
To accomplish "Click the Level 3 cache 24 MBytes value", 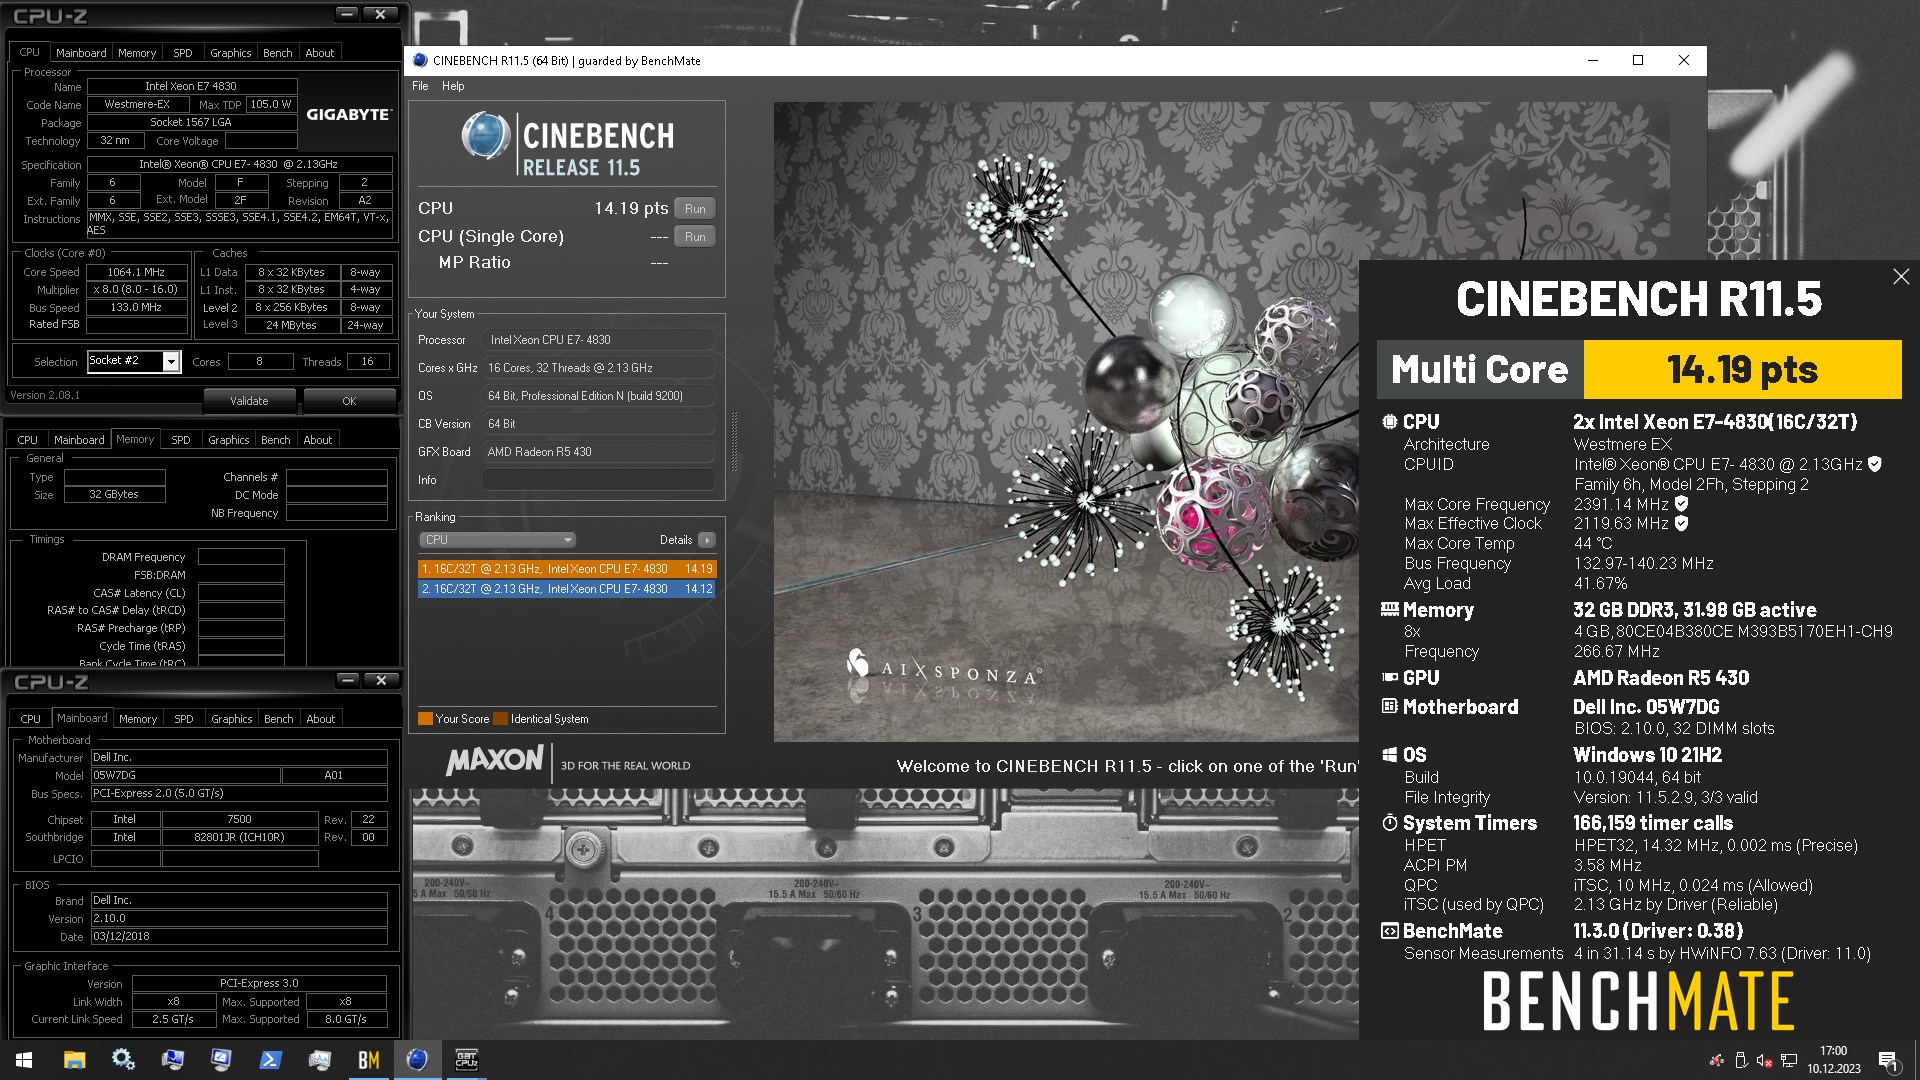I will click(291, 325).
